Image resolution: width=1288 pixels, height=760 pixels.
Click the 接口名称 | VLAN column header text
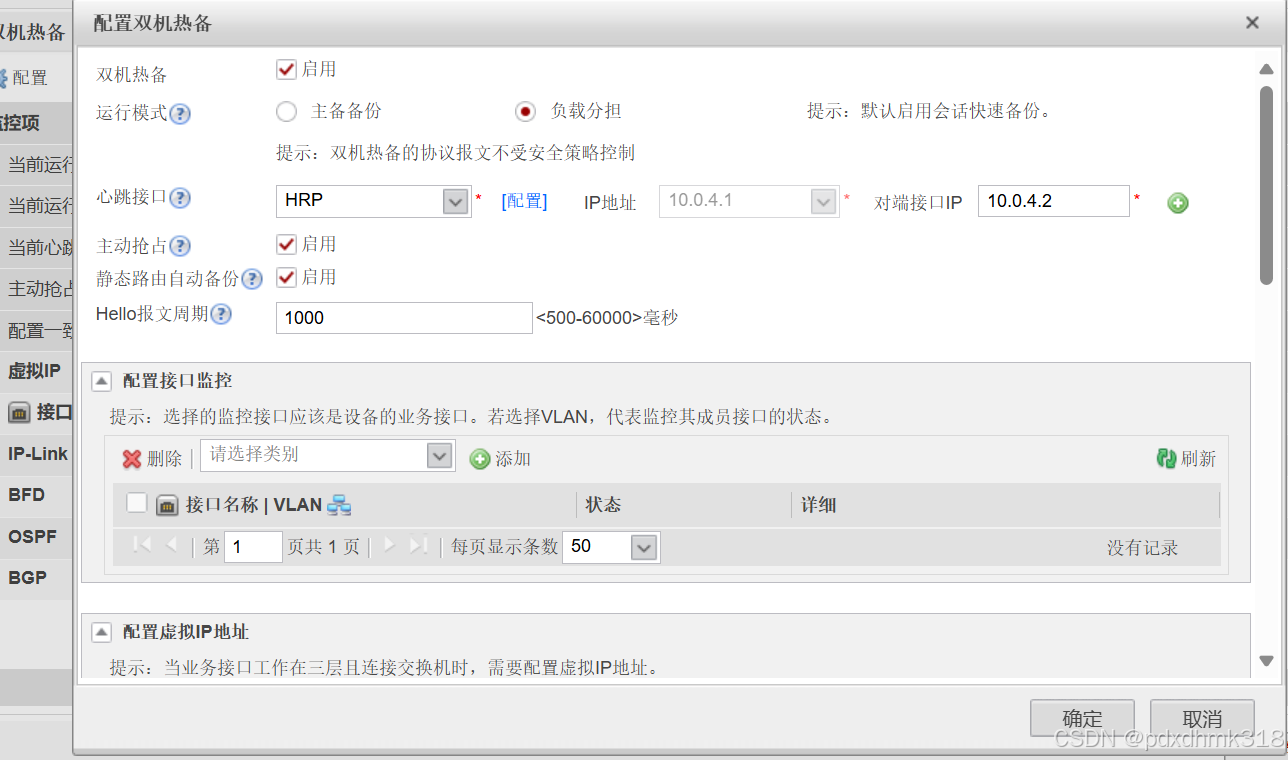point(254,505)
